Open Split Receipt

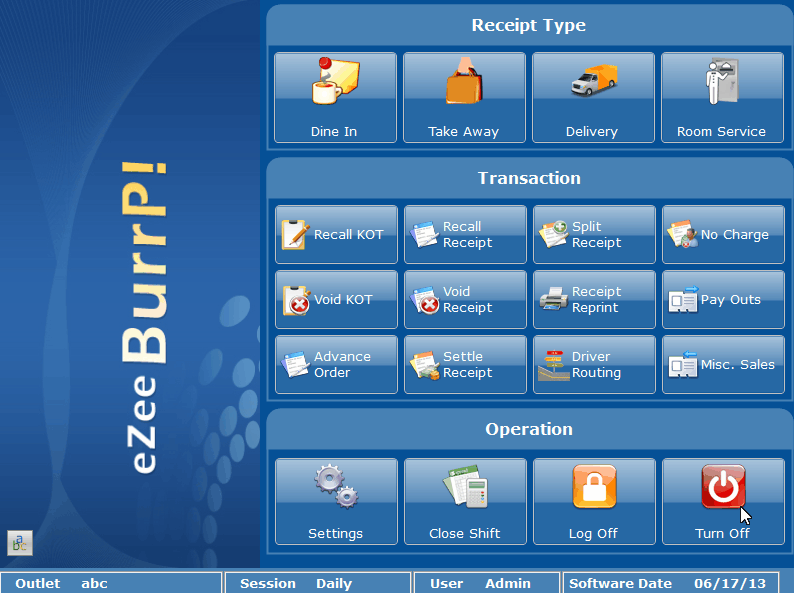tap(594, 235)
